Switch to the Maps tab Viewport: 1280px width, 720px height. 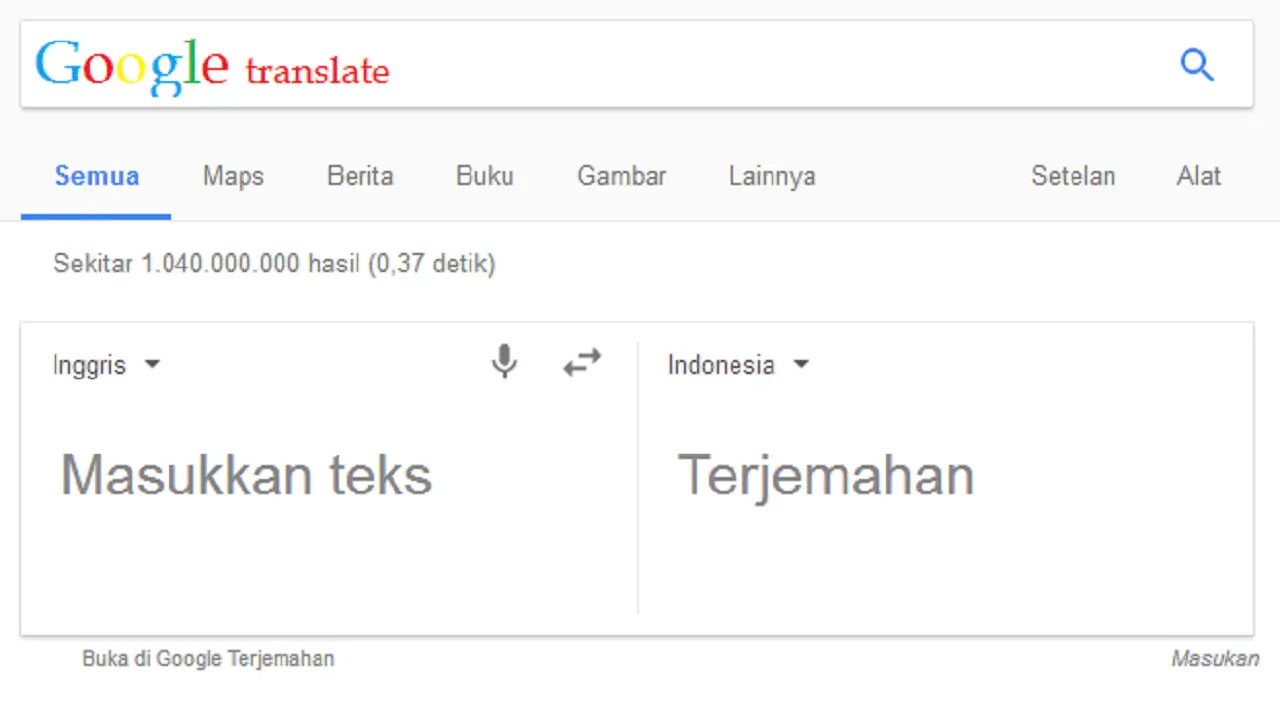click(x=233, y=177)
